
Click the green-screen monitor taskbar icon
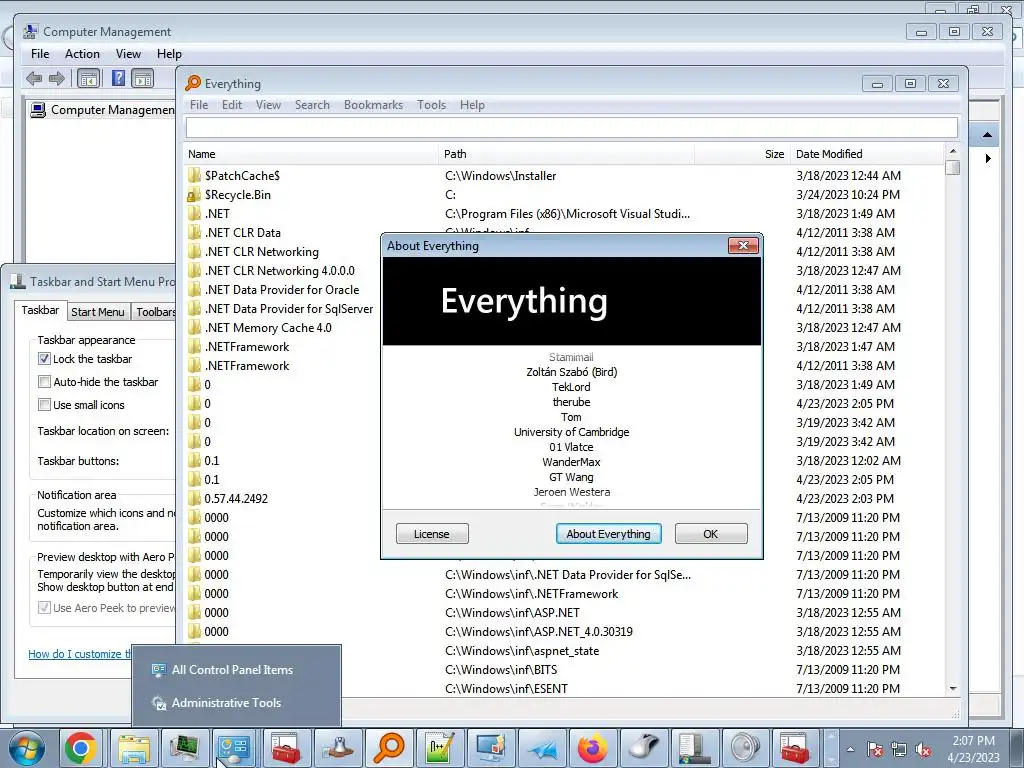(184, 748)
